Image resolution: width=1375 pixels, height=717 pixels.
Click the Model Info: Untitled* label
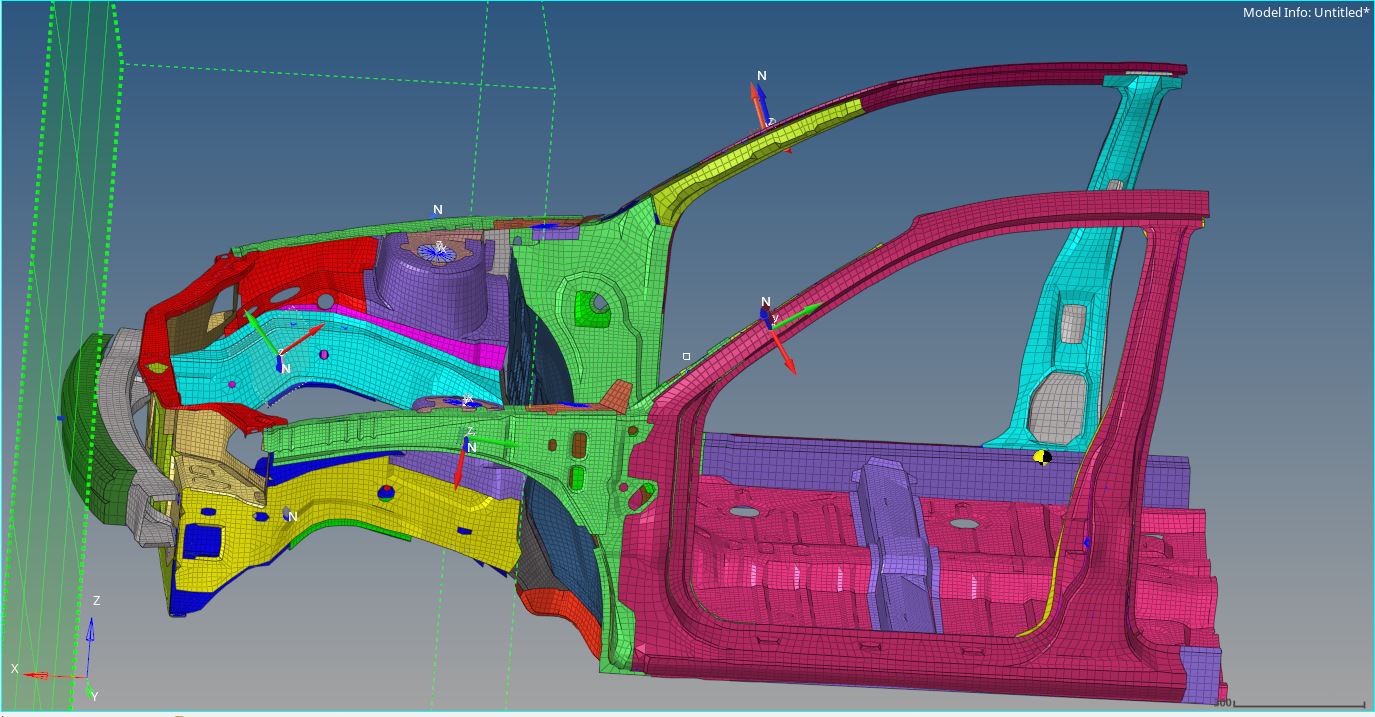[x=1304, y=13]
